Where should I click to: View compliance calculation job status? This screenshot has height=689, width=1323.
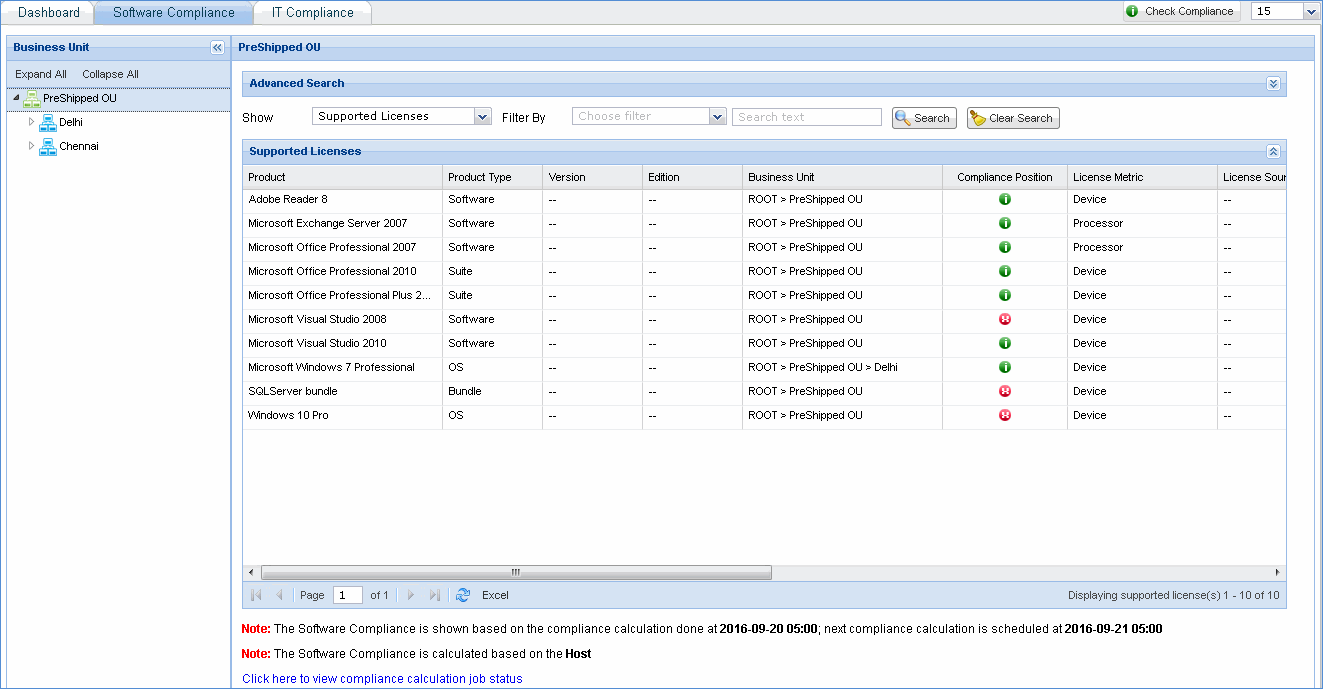coord(382,678)
